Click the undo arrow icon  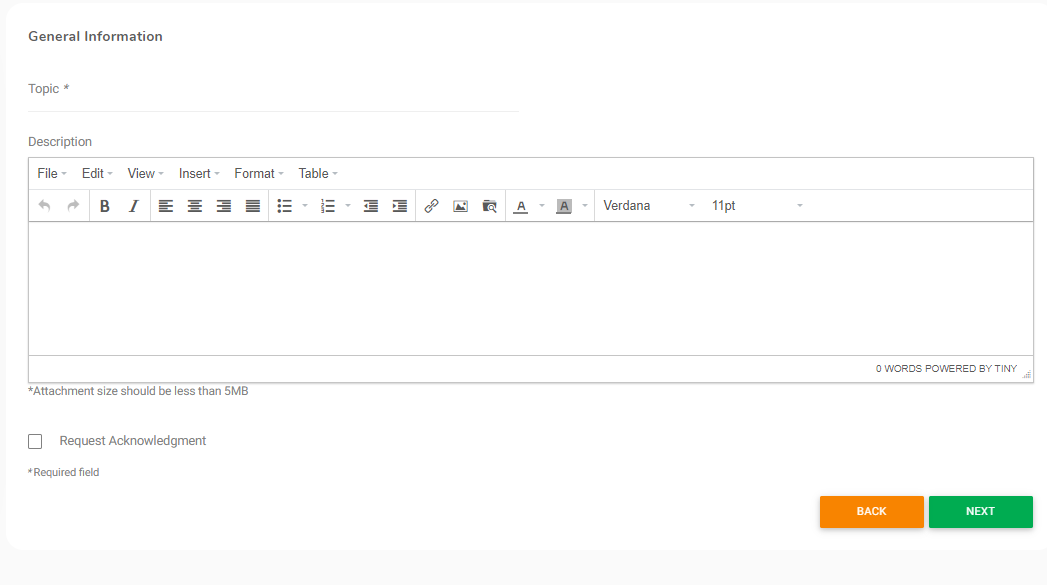(x=44, y=206)
